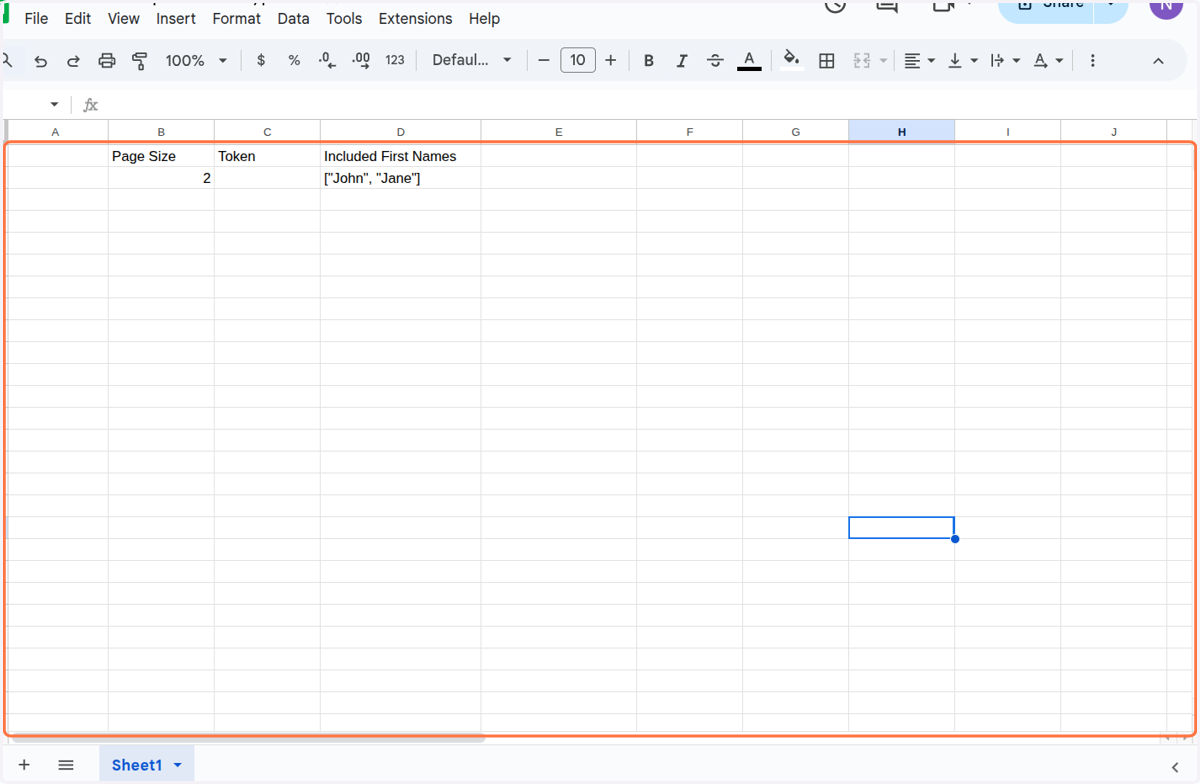
Task: Add a new sheet with plus button
Action: pos(24,765)
